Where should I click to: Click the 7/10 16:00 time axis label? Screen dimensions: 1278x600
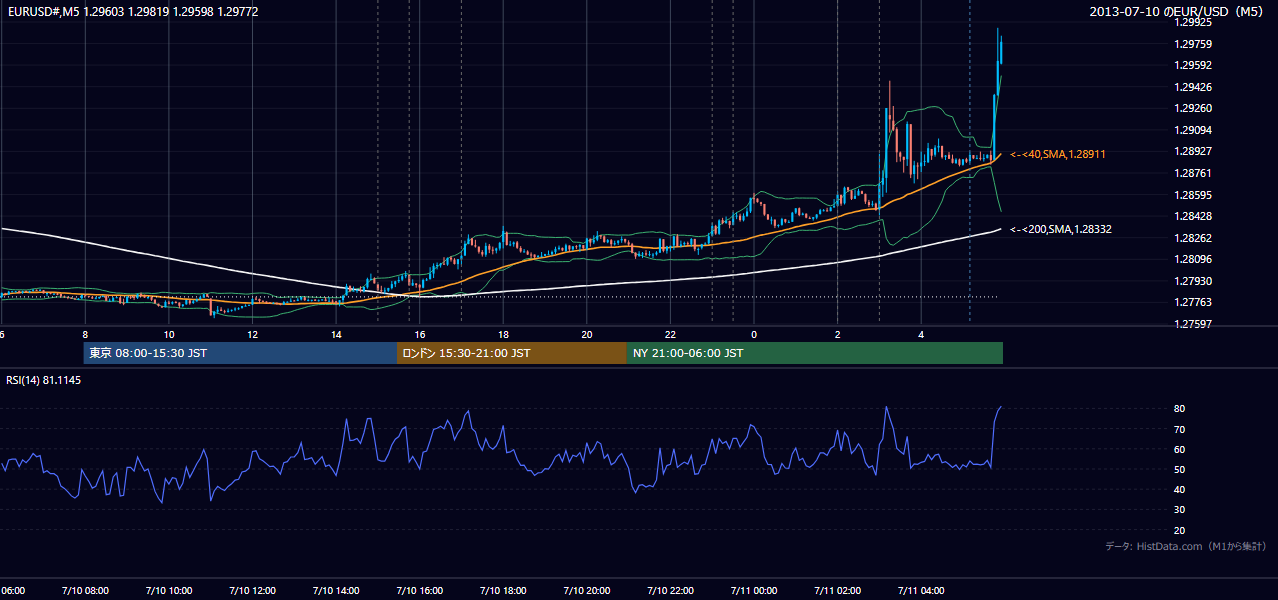coord(419,590)
